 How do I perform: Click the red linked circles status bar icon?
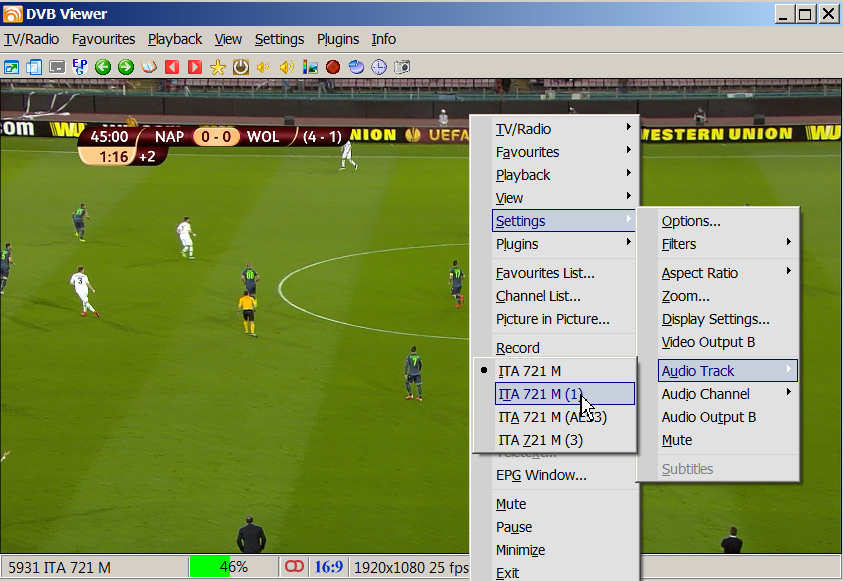click(x=294, y=566)
